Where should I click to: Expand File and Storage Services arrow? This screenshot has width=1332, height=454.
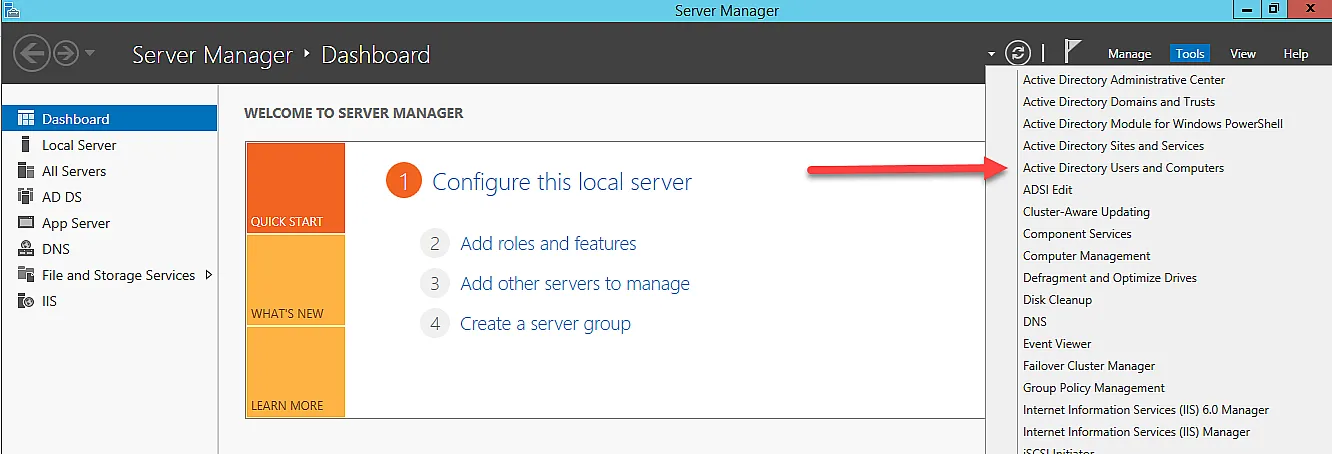209,275
